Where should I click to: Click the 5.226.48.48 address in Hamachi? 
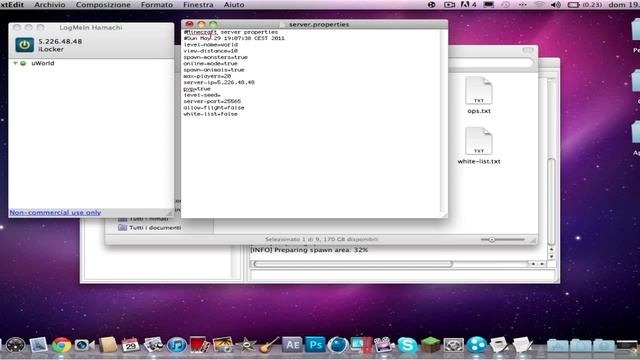coord(60,41)
